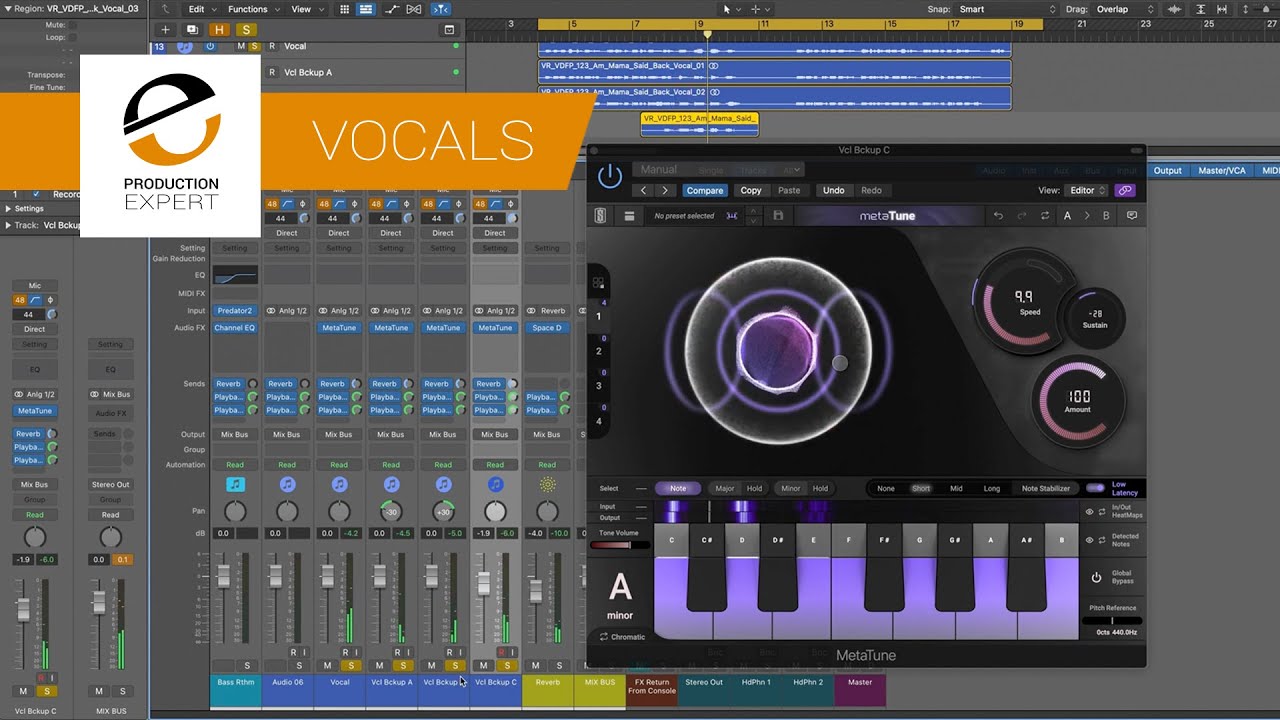Click the Global Bypass power icon
1280x720 pixels.
click(1096, 578)
